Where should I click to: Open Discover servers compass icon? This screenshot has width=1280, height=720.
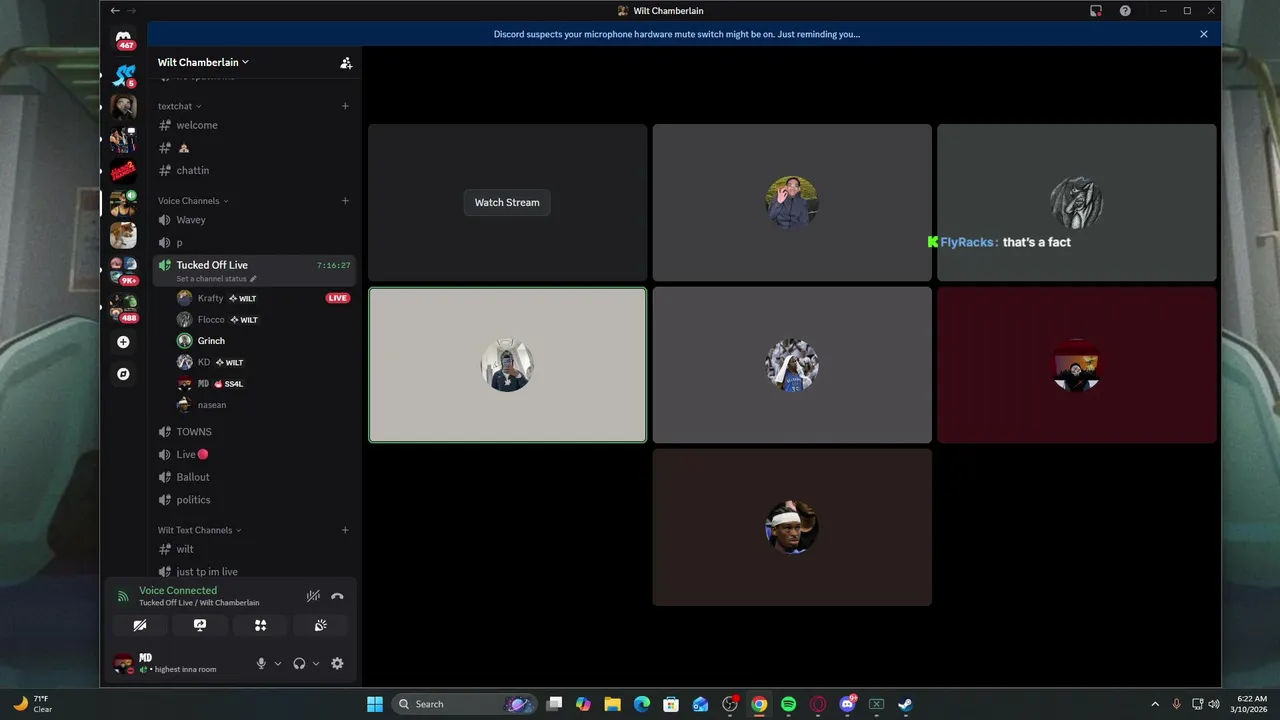(x=123, y=374)
